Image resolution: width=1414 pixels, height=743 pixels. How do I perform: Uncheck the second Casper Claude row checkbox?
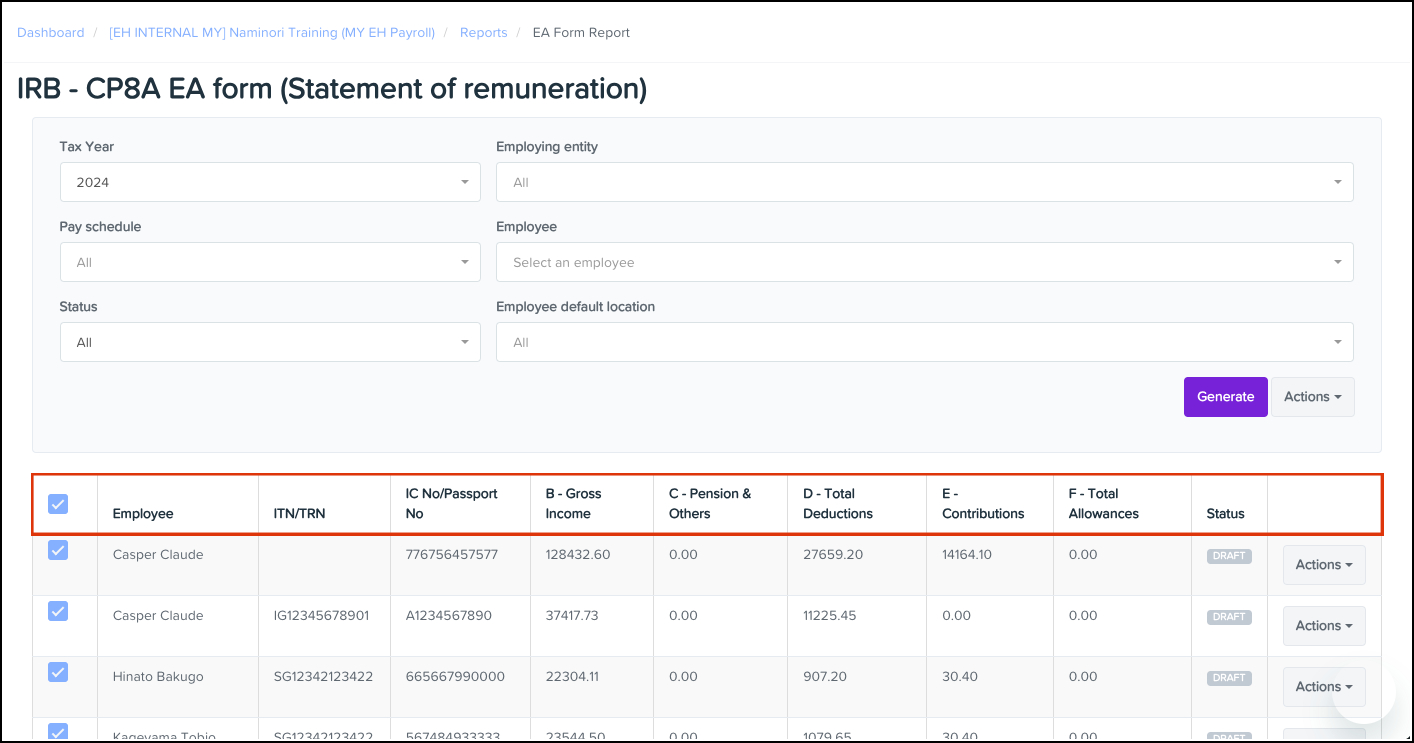[x=59, y=611]
